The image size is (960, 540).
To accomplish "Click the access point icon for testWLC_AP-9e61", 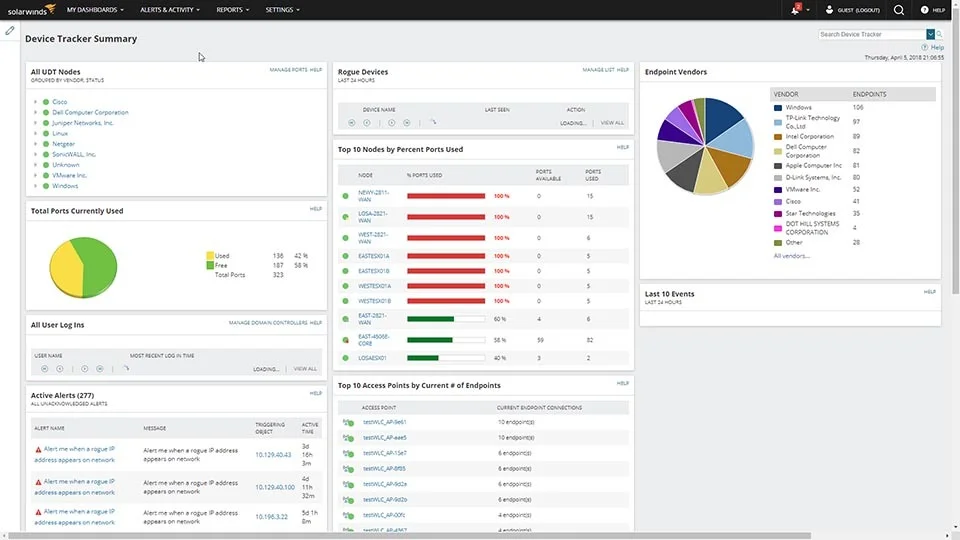I will pos(348,422).
